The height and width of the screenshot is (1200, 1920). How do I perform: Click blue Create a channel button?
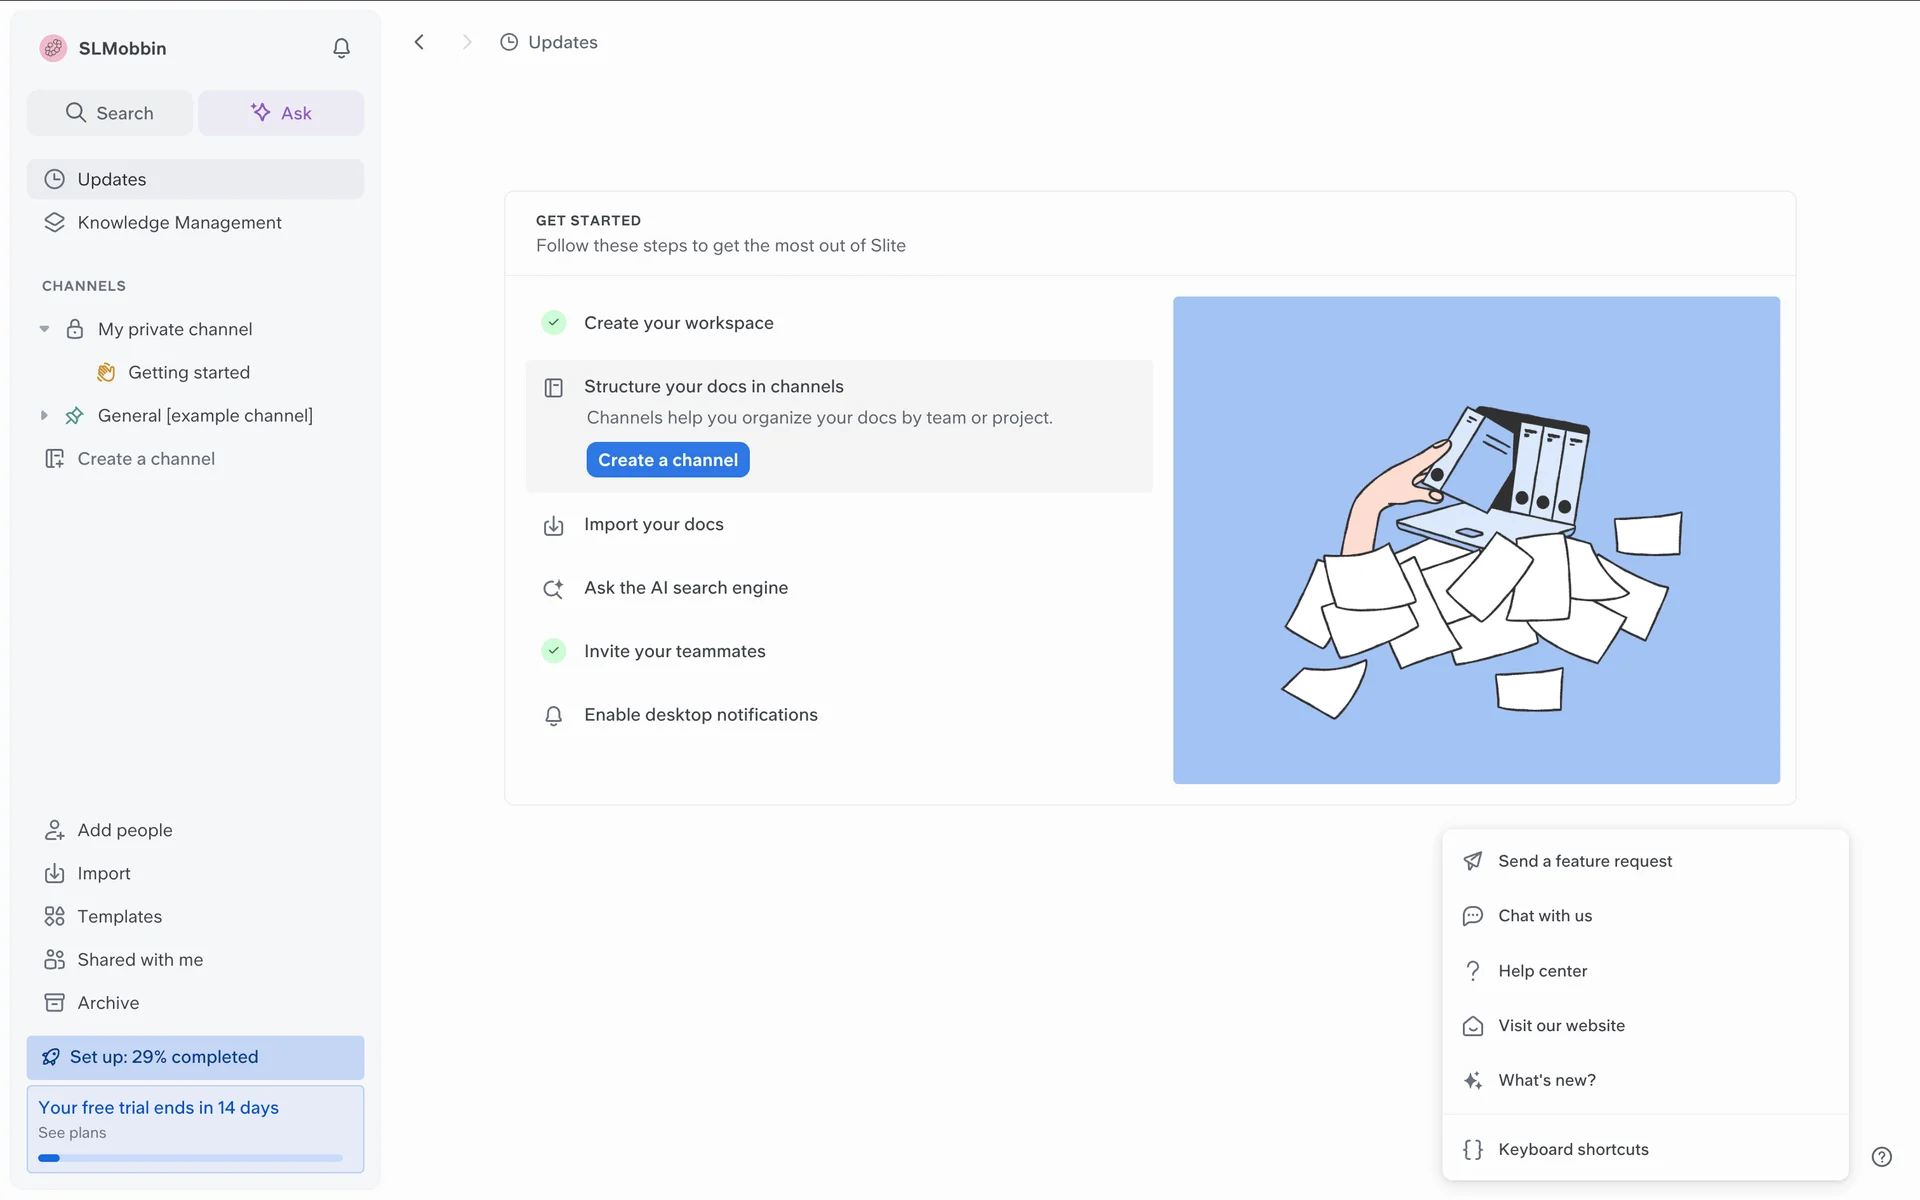pos(667,460)
